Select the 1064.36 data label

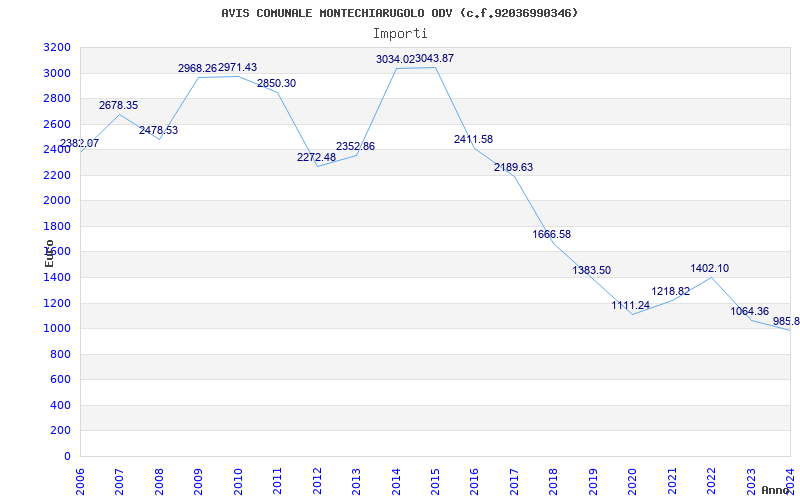749,311
